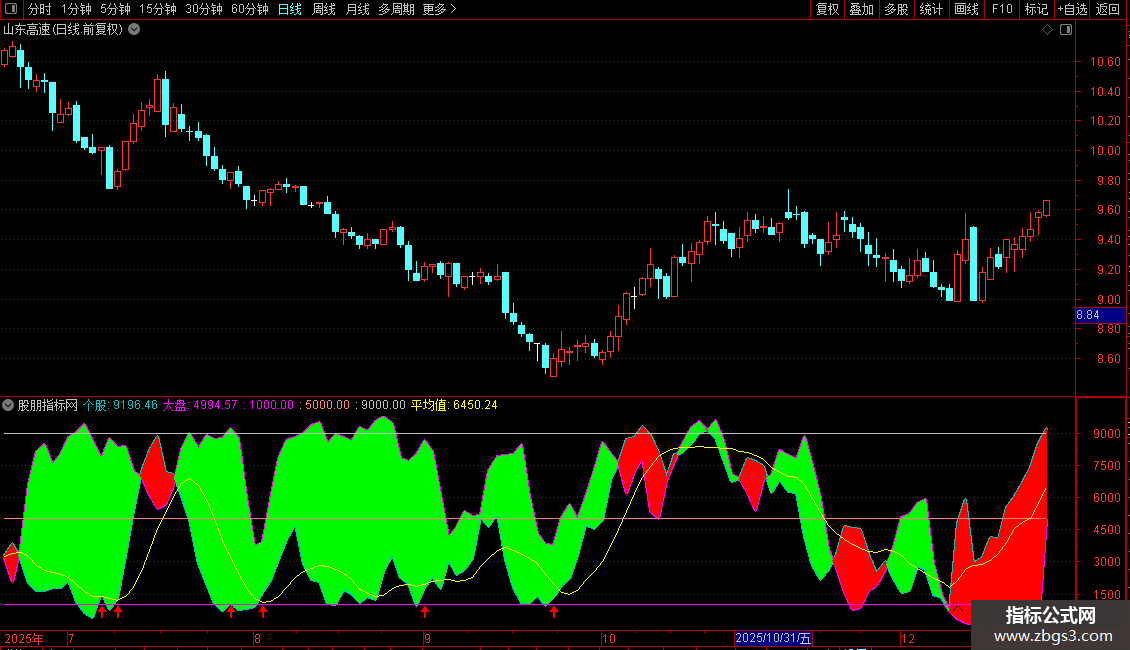Click the 标记 mark button

click(1036, 9)
